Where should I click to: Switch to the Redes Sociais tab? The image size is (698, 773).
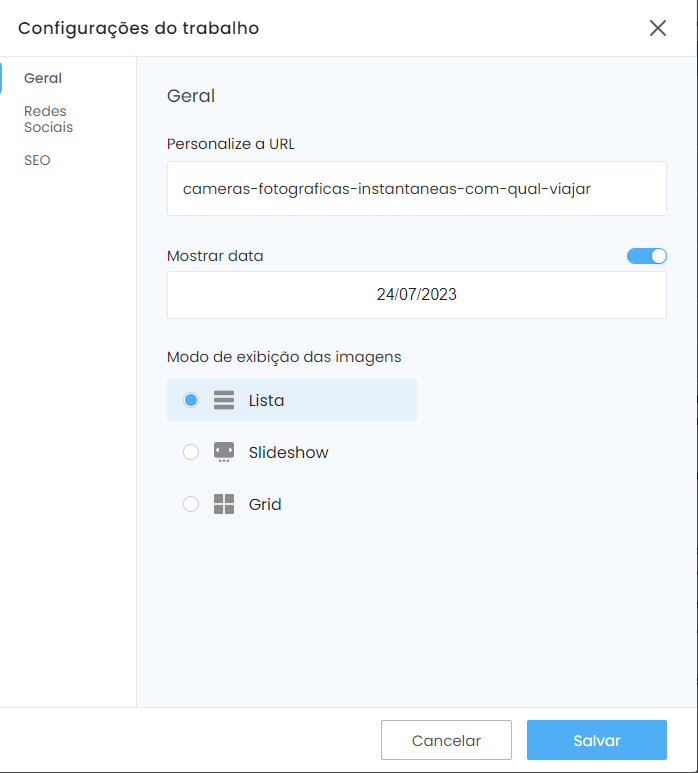(48, 119)
